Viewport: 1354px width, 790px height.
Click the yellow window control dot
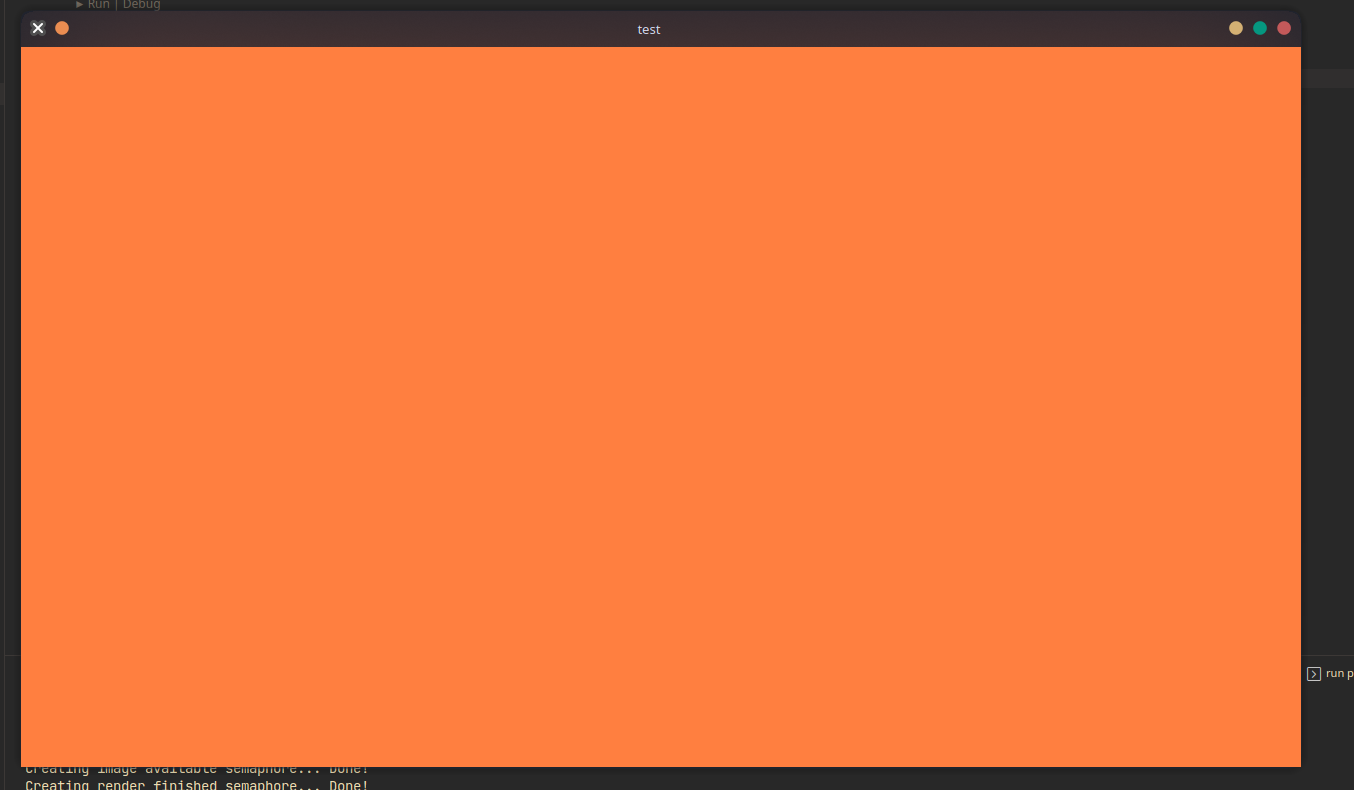coord(1236,28)
